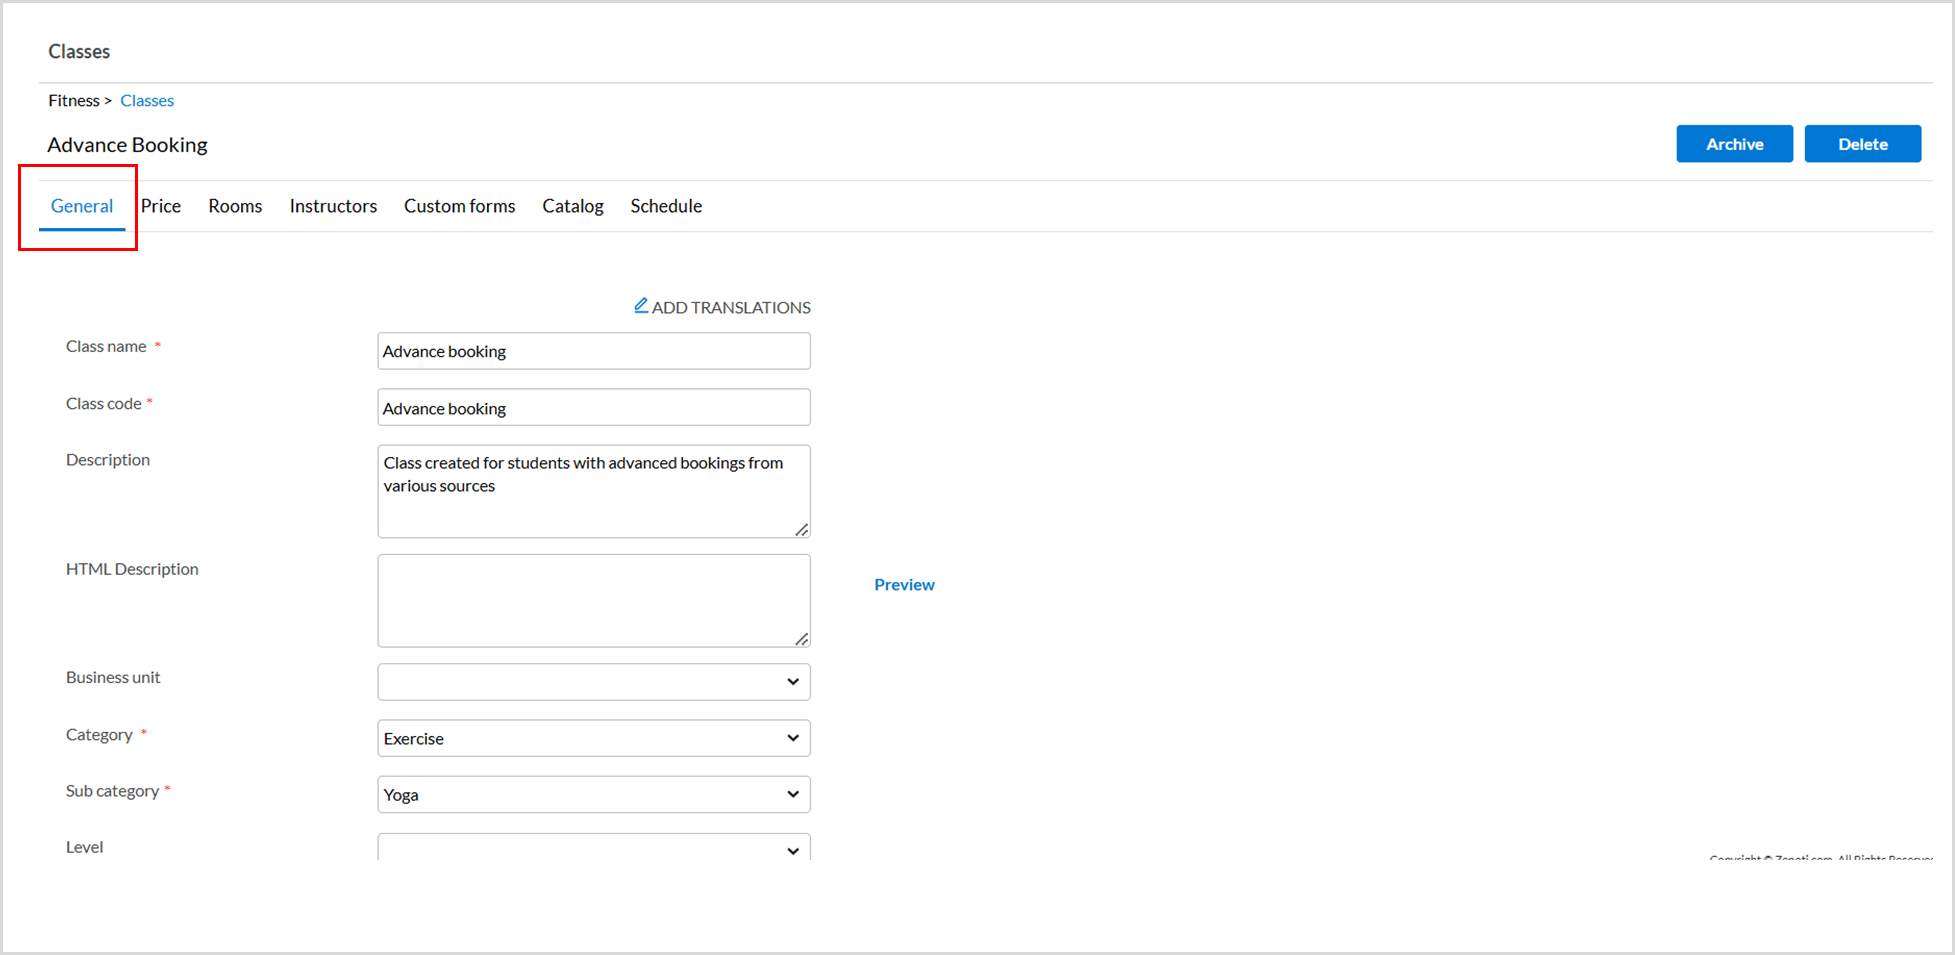This screenshot has height=955, width=1955.
Task: Expand the Level dropdown
Action: point(594,848)
